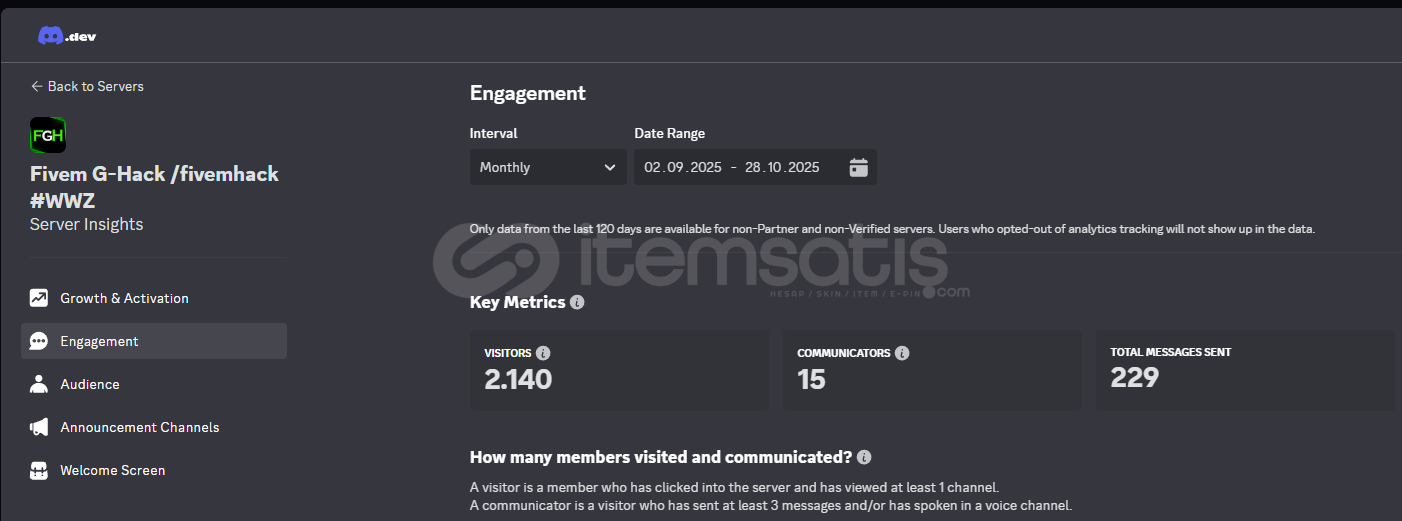Click the Welcome Screen icon

coord(39,470)
